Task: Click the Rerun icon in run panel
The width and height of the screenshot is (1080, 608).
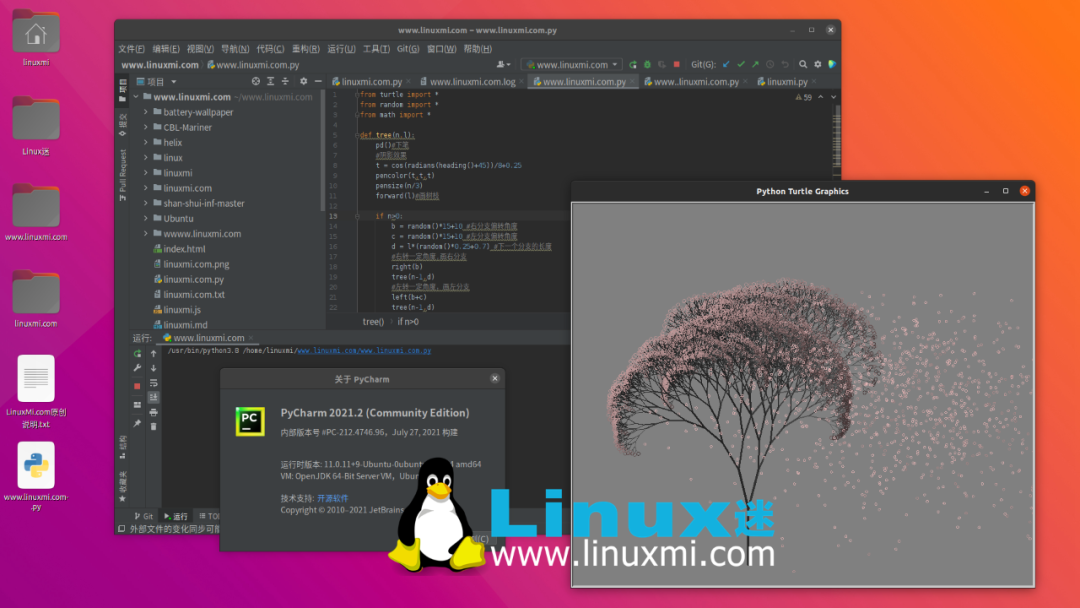Action: (137, 353)
